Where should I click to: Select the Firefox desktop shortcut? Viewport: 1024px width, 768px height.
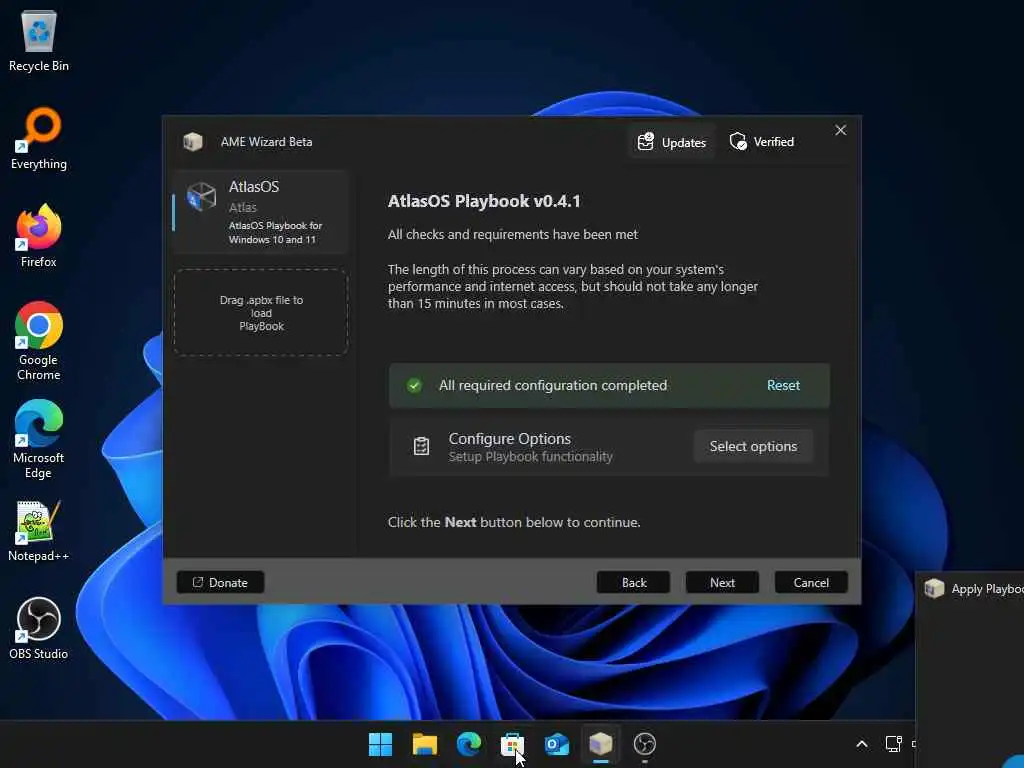point(39,236)
